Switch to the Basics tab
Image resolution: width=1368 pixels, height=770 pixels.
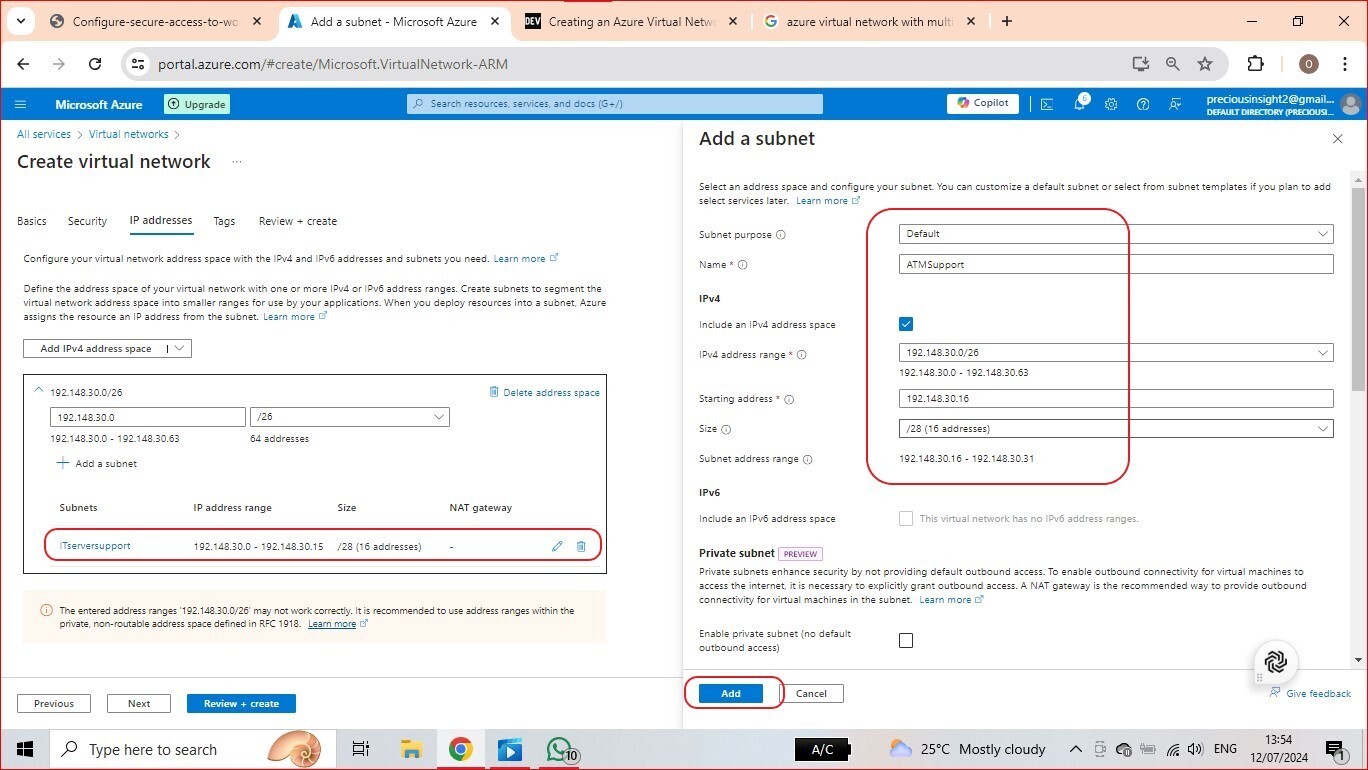[32, 221]
